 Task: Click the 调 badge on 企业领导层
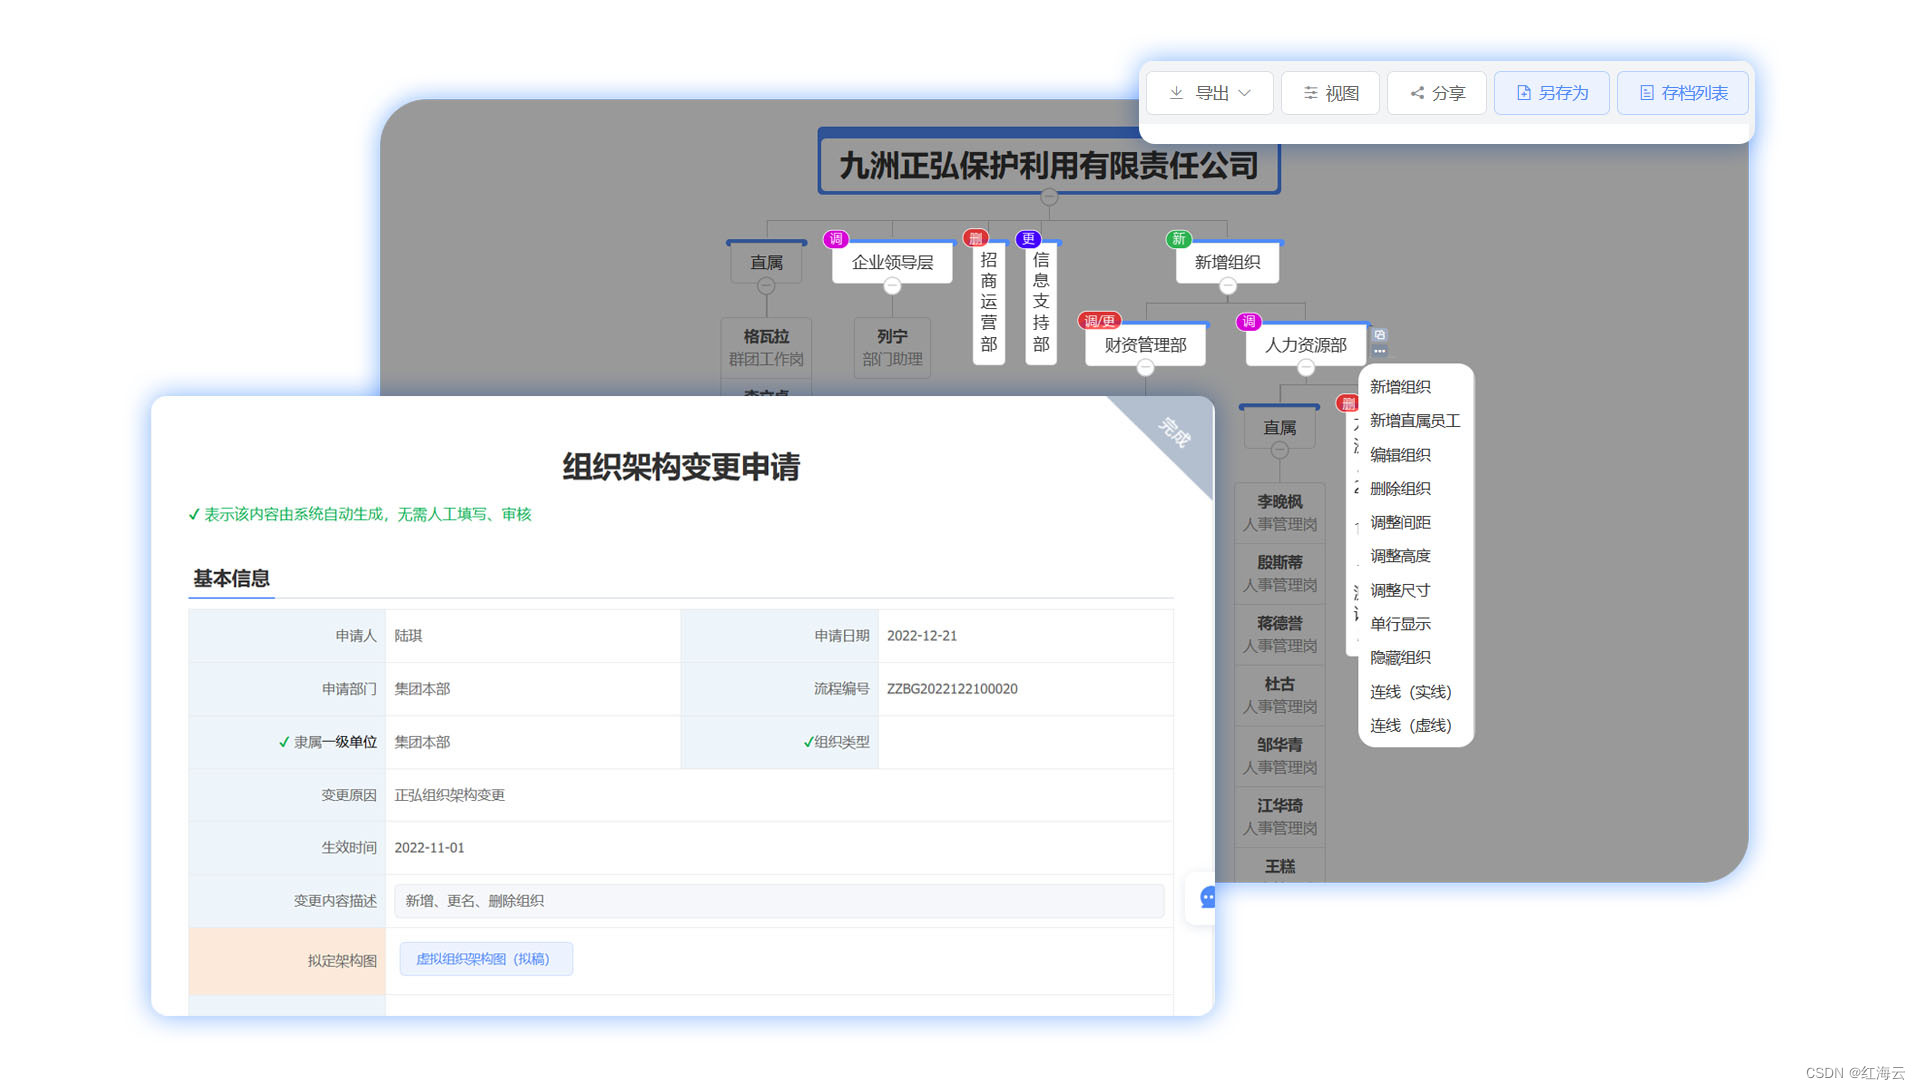tap(835, 239)
